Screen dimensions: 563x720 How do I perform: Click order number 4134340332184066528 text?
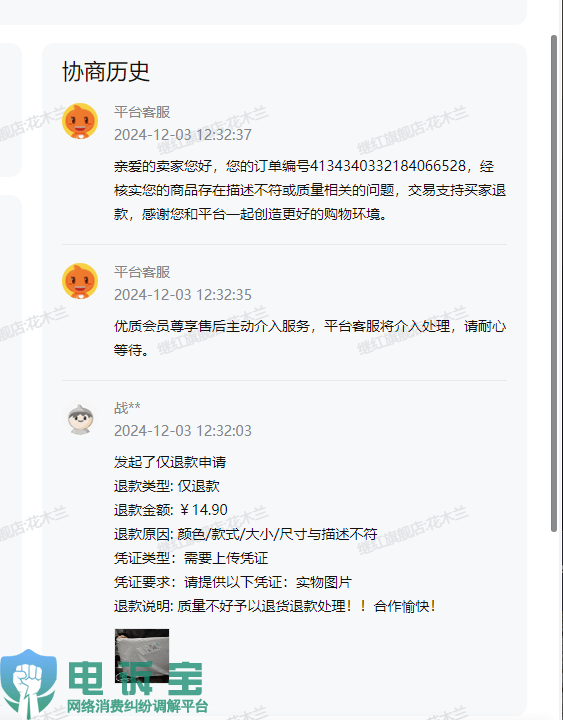388,166
